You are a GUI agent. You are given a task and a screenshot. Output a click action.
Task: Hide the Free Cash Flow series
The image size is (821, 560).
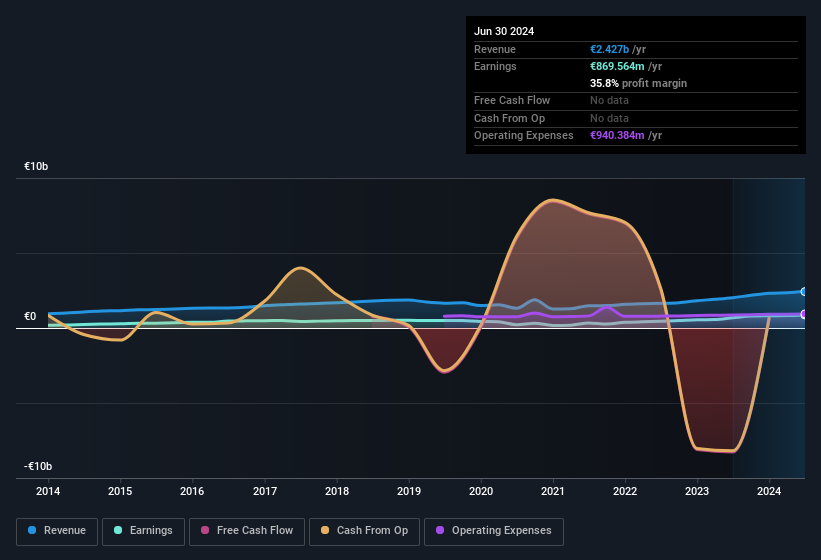click(x=247, y=531)
